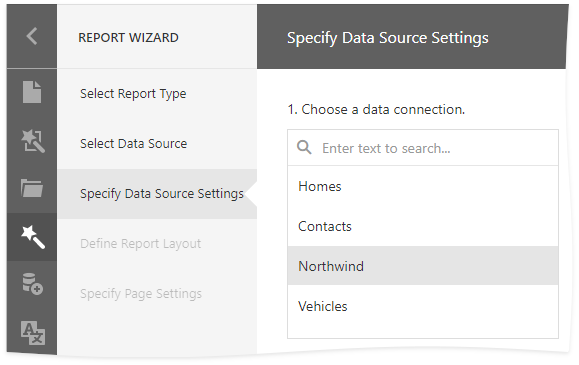Open the New Report page icon

32,92
